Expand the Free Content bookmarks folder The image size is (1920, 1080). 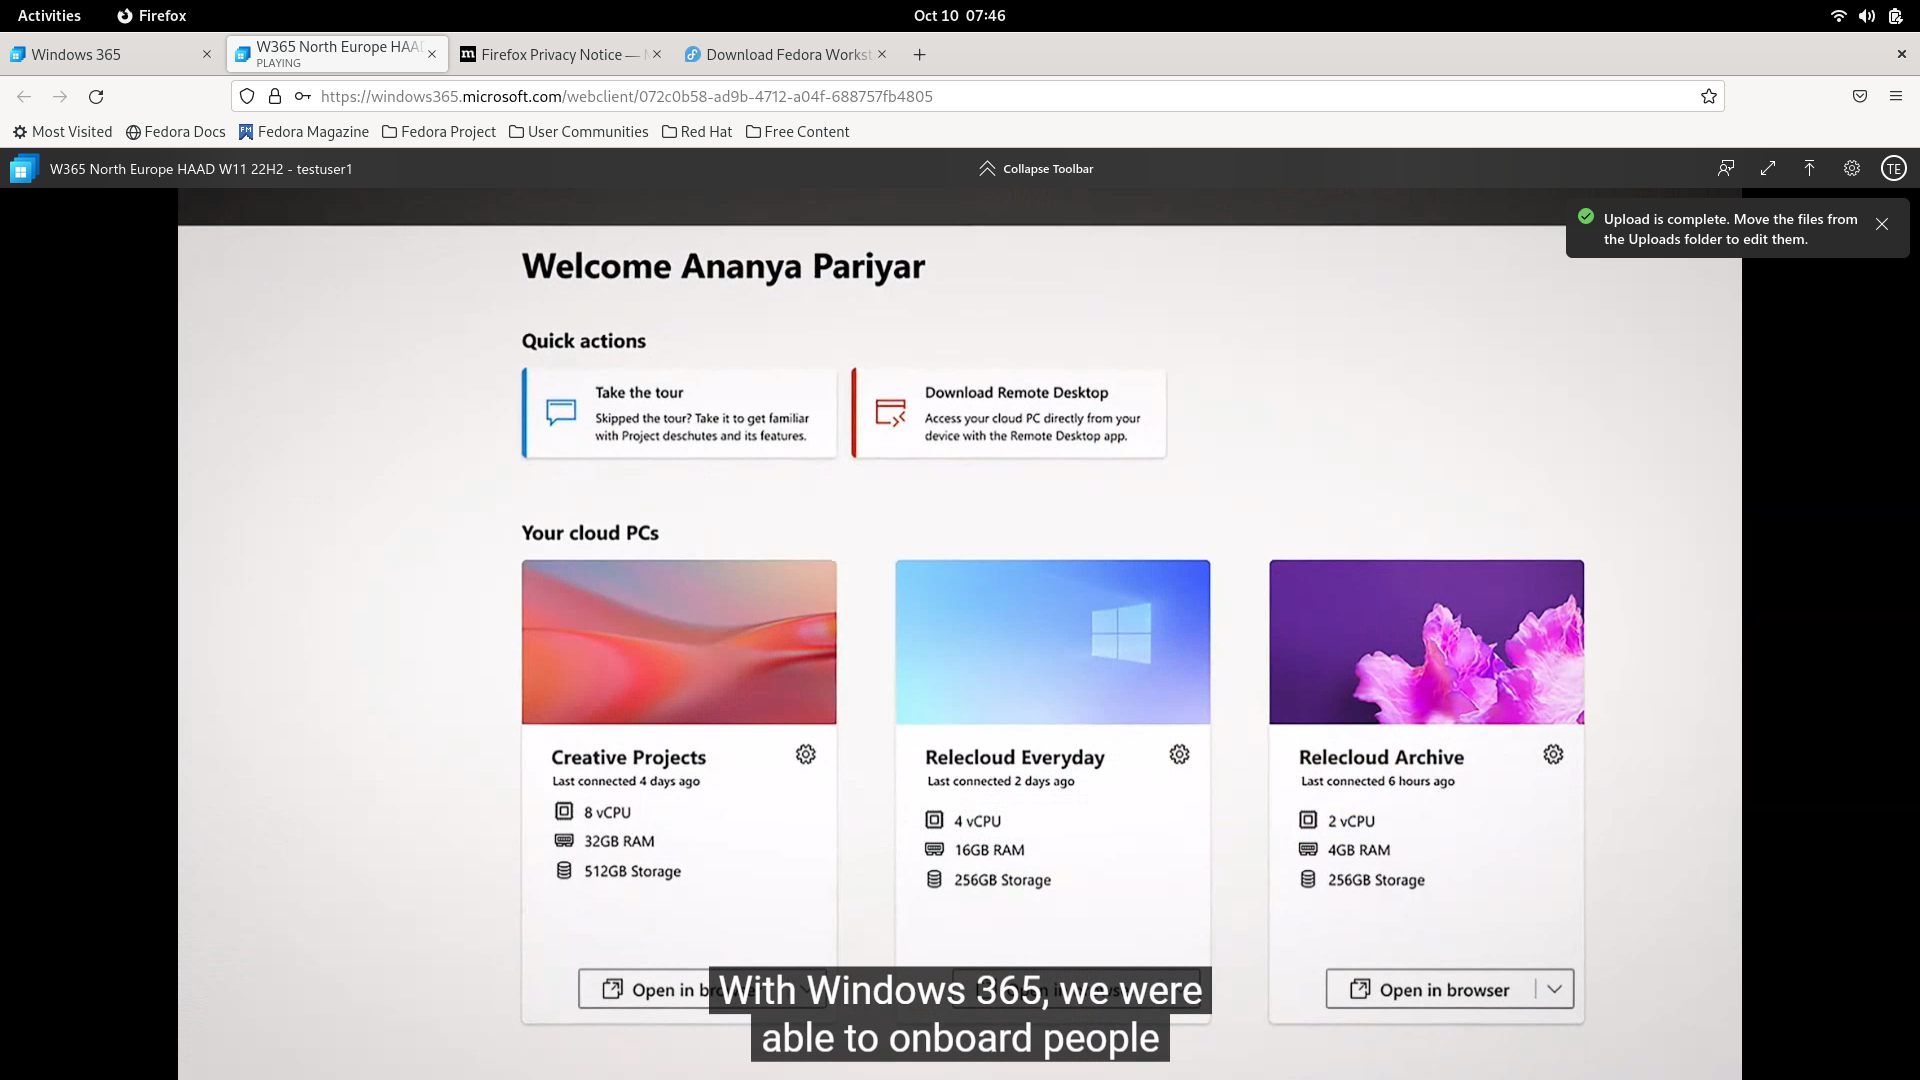798,131
